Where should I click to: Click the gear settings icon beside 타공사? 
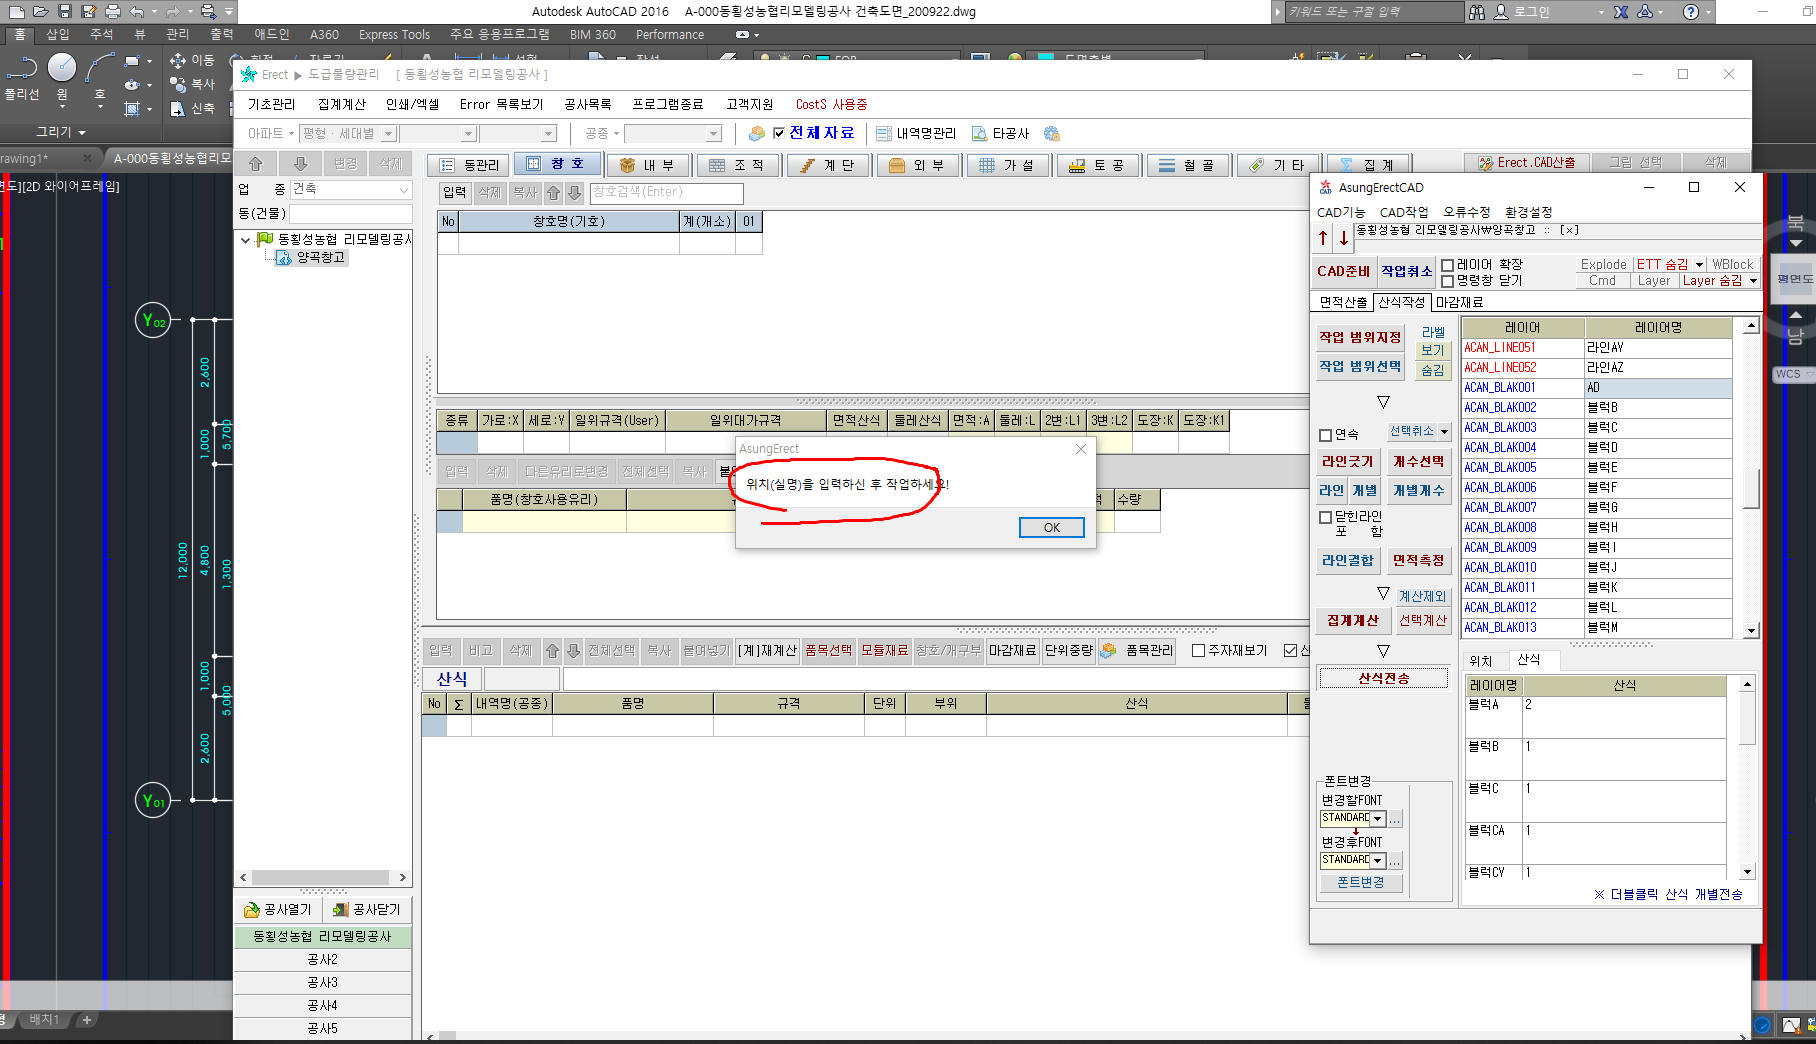pyautogui.click(x=1051, y=133)
